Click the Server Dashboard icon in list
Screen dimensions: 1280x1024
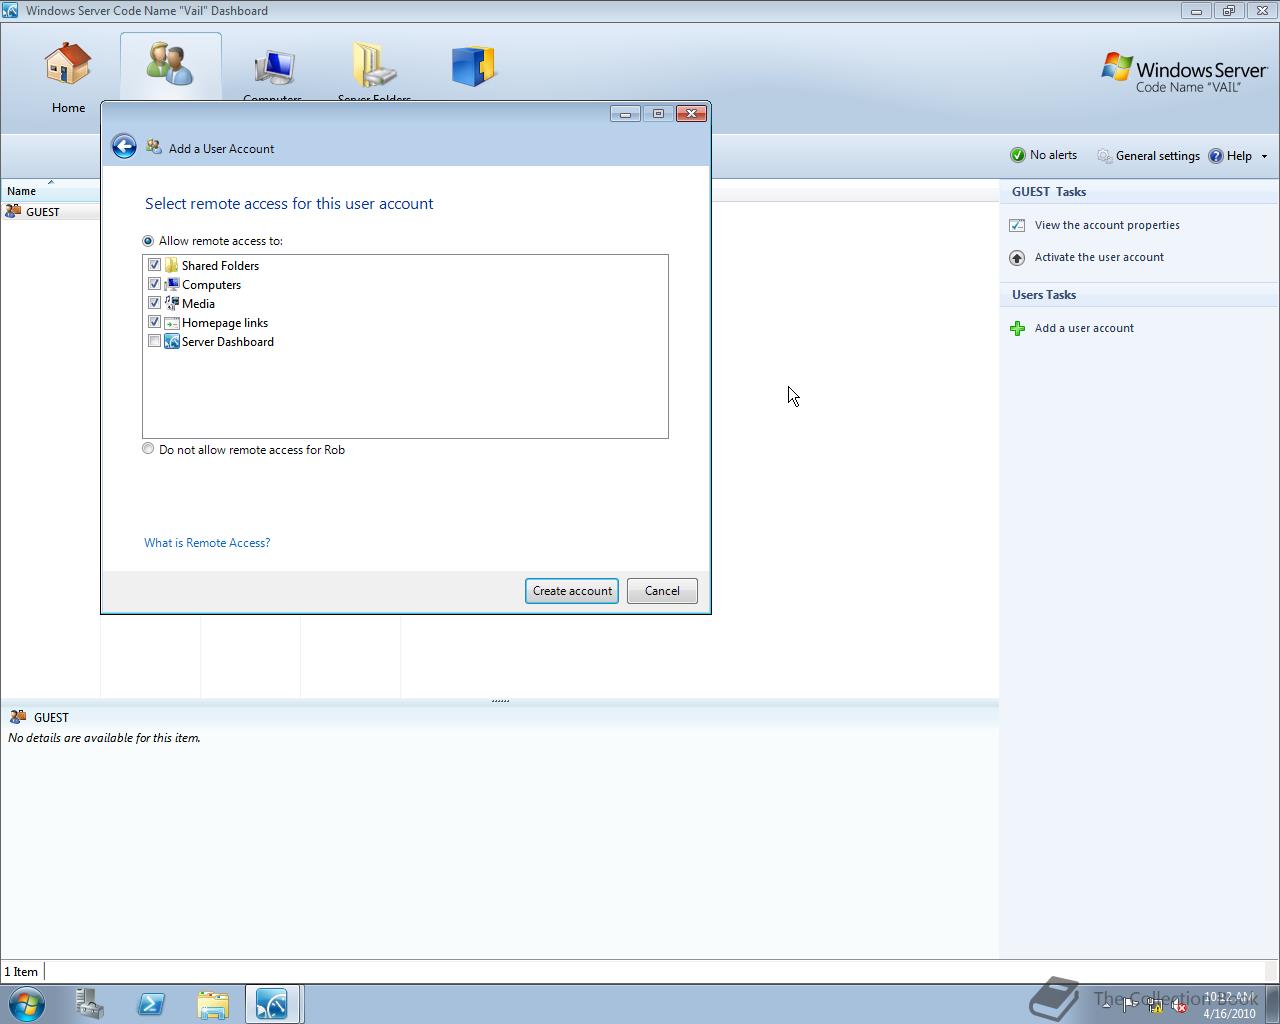click(172, 341)
